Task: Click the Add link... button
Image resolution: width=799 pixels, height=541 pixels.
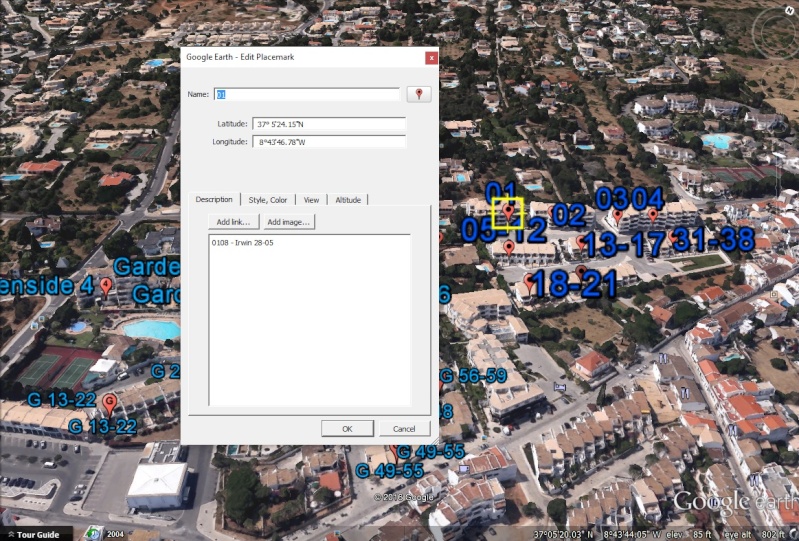Action: (x=233, y=222)
